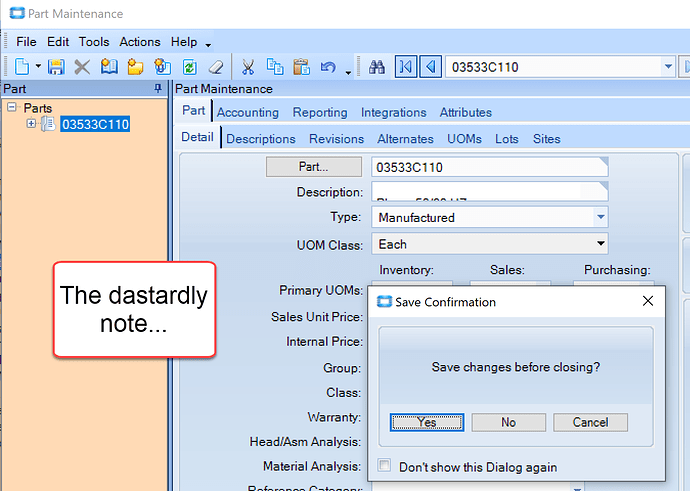Undo last change with undo arrow
The image size is (690, 491).
pyautogui.click(x=328, y=67)
